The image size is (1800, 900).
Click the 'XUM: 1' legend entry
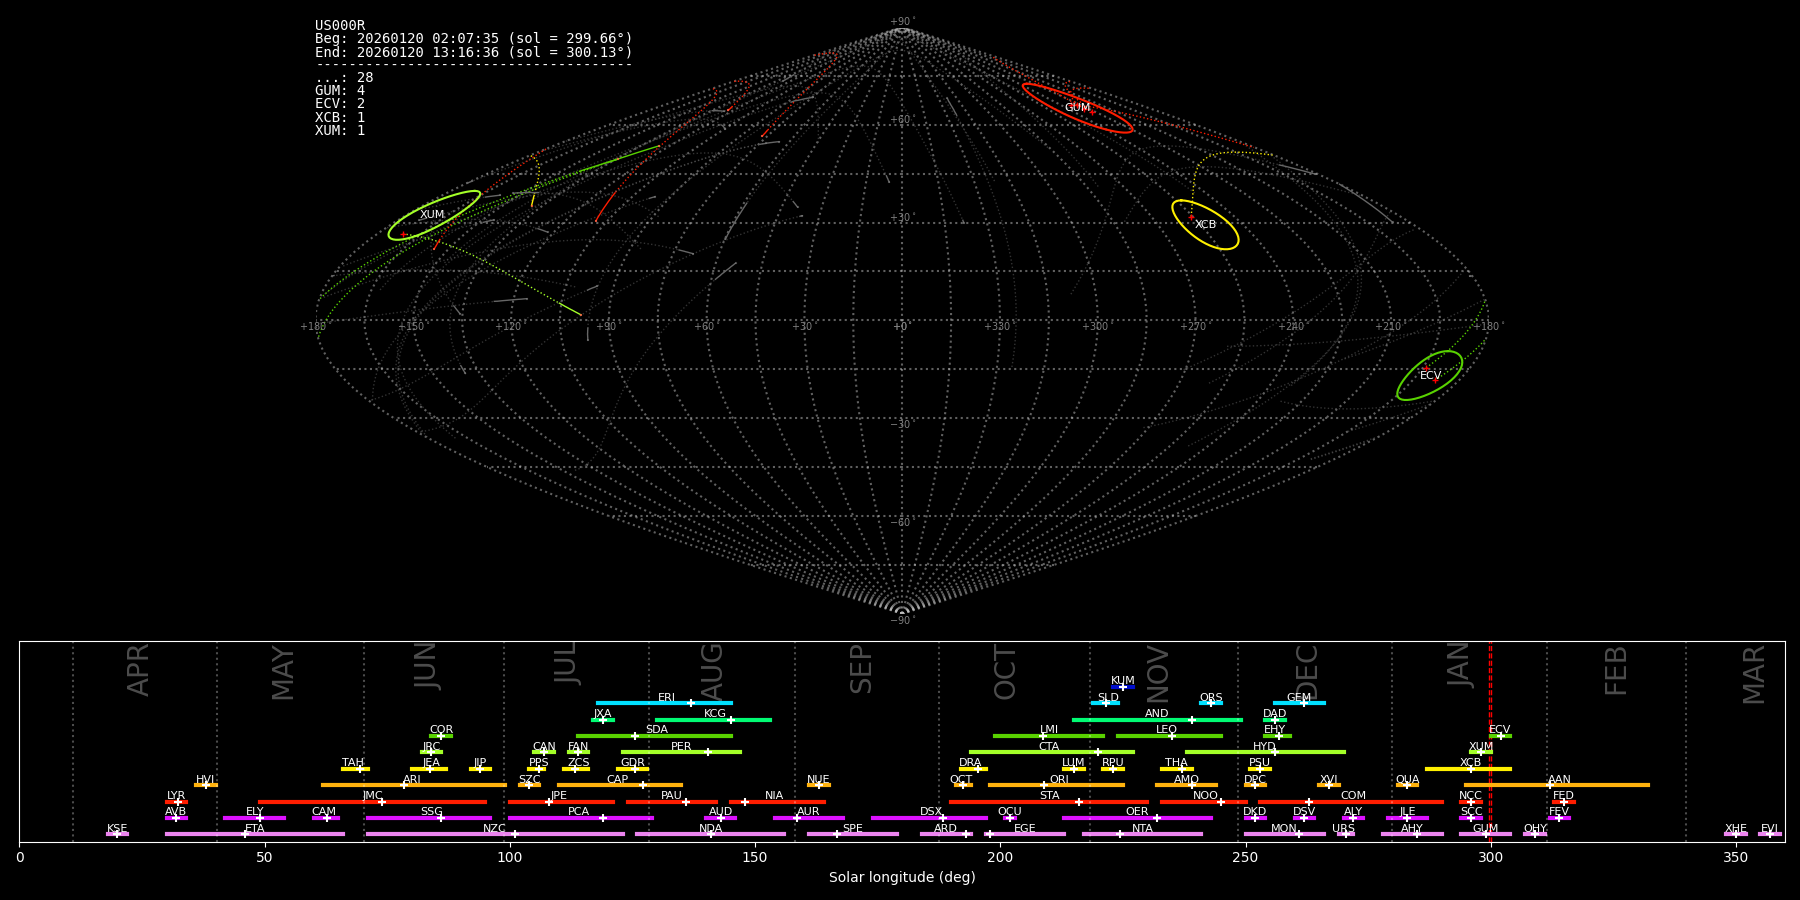[x=340, y=130]
